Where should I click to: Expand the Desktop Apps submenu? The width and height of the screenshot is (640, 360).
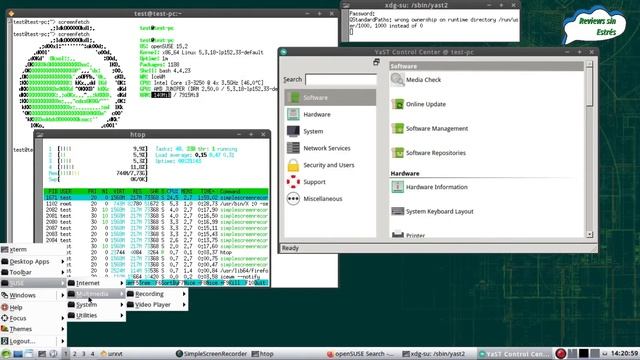coord(33,261)
